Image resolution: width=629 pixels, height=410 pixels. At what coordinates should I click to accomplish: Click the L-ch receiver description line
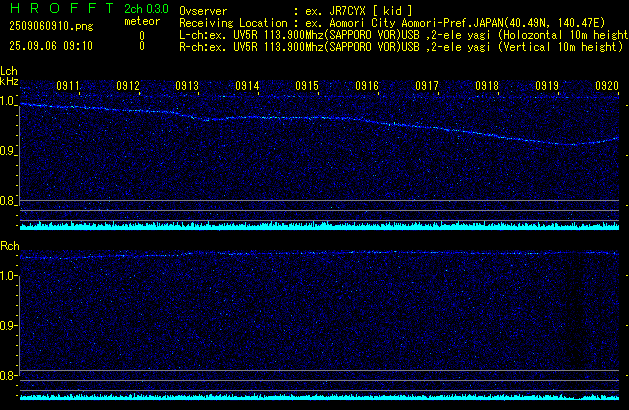(x=404, y=35)
